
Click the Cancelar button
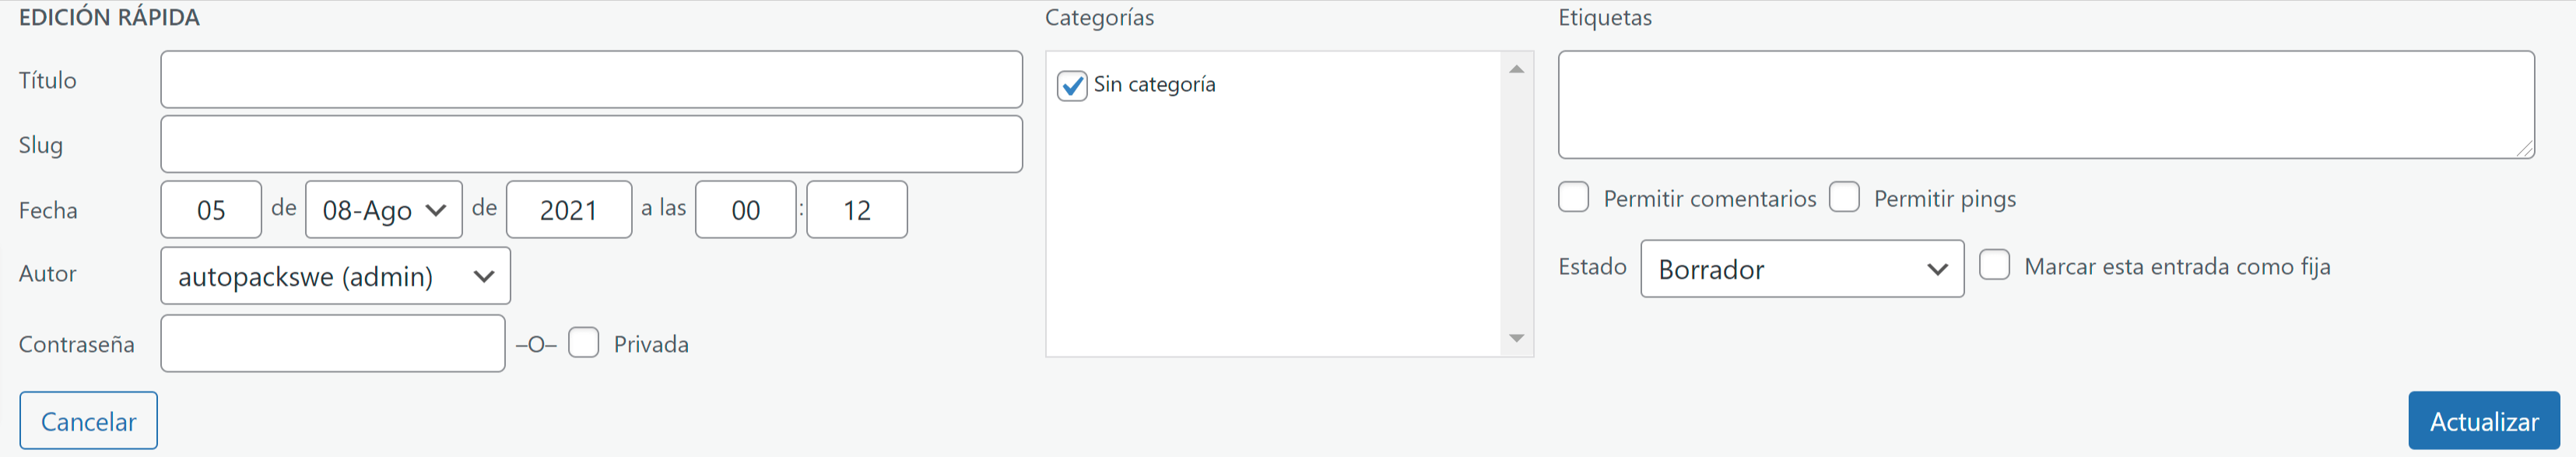tap(88, 421)
